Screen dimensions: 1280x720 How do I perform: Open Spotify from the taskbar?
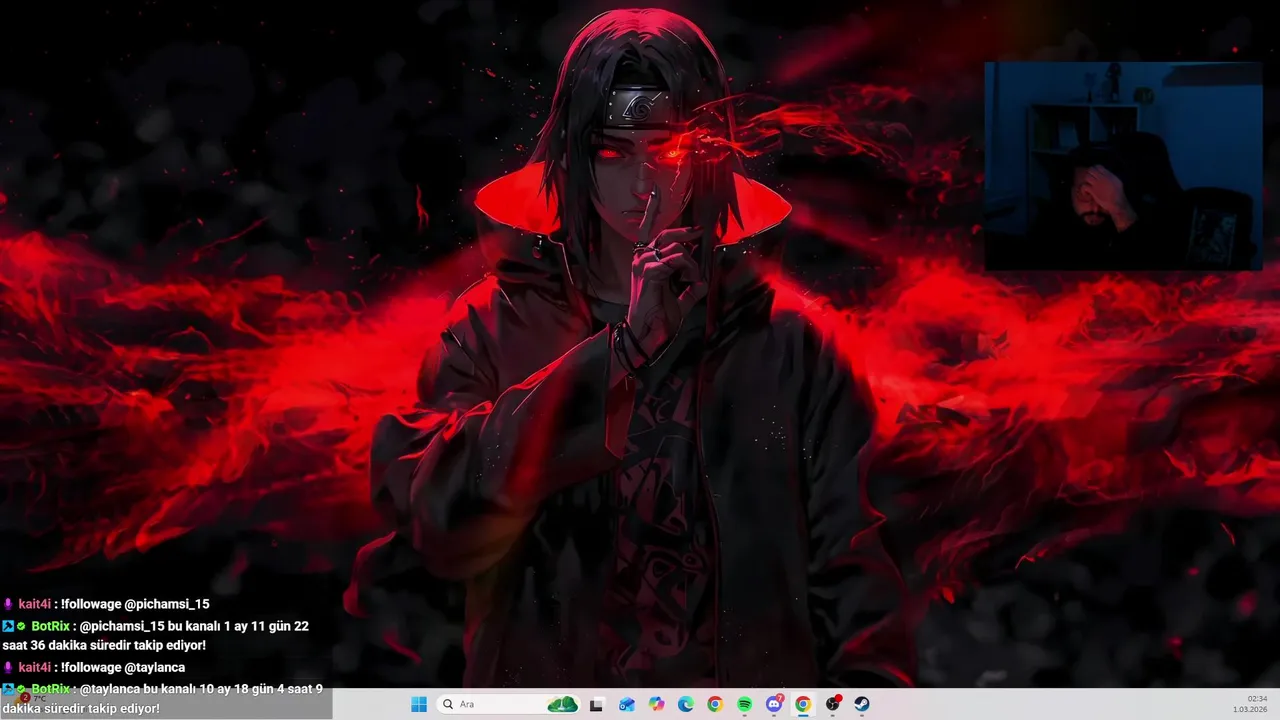pyautogui.click(x=745, y=704)
